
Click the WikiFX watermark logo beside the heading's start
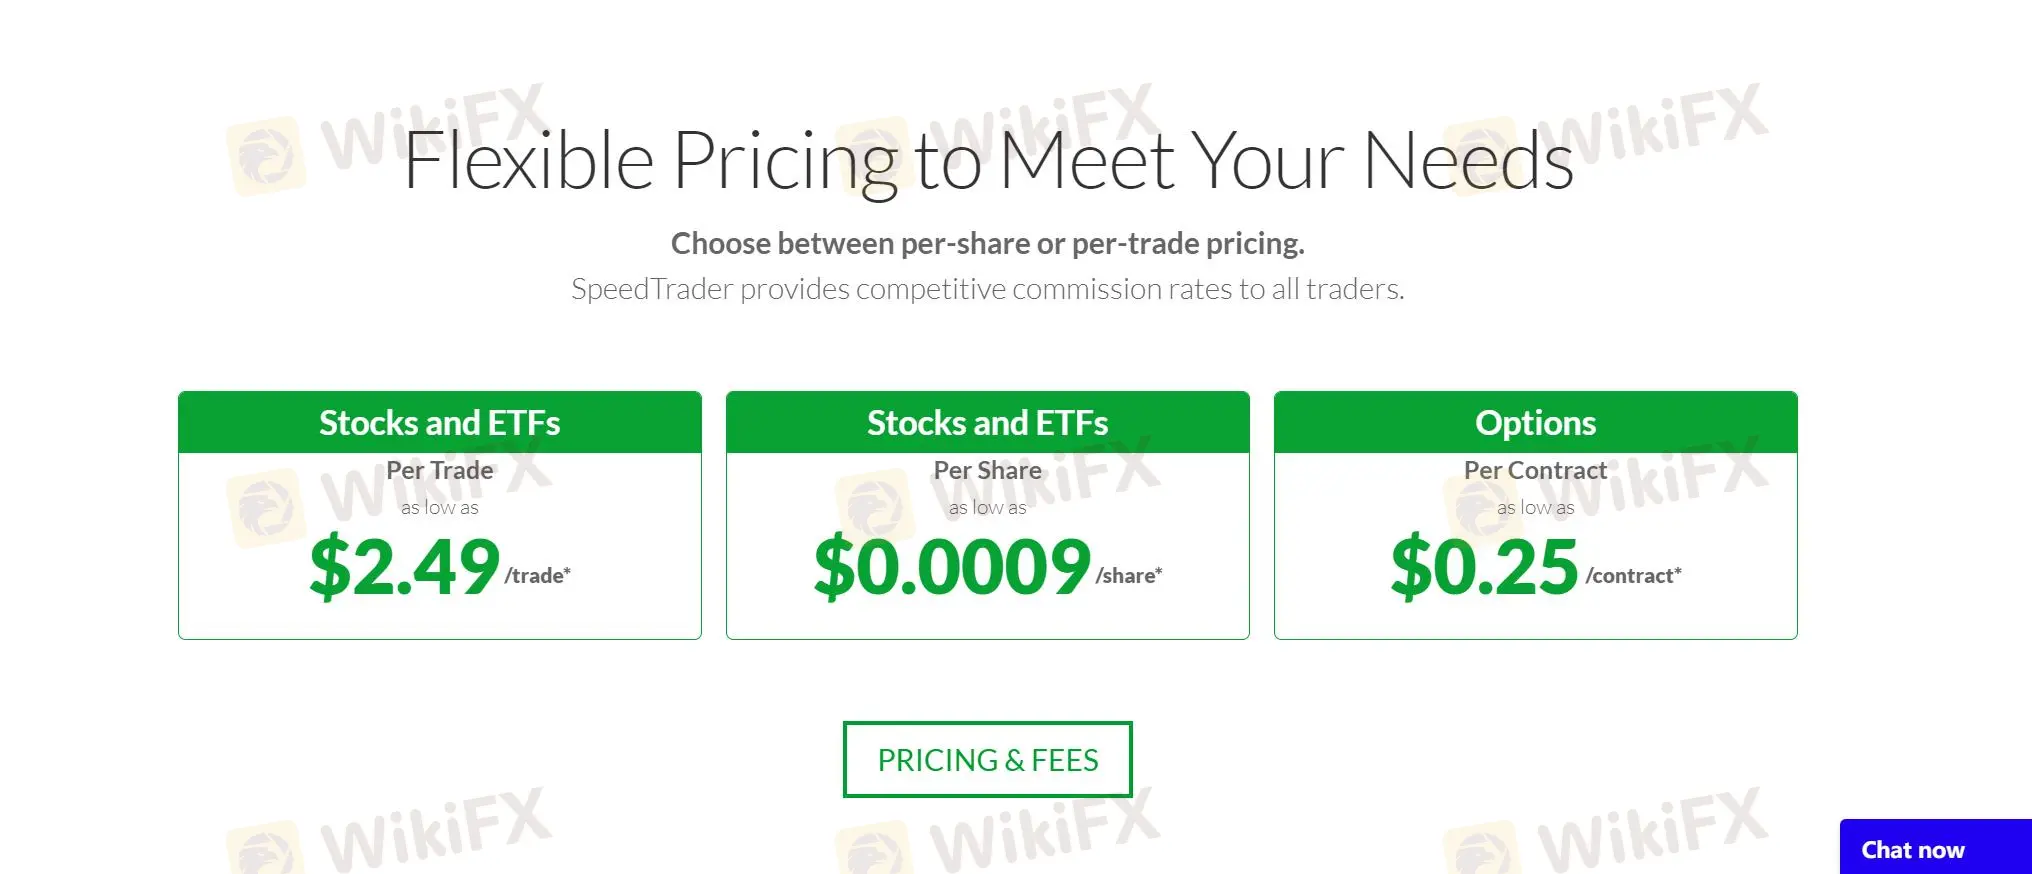(266, 155)
